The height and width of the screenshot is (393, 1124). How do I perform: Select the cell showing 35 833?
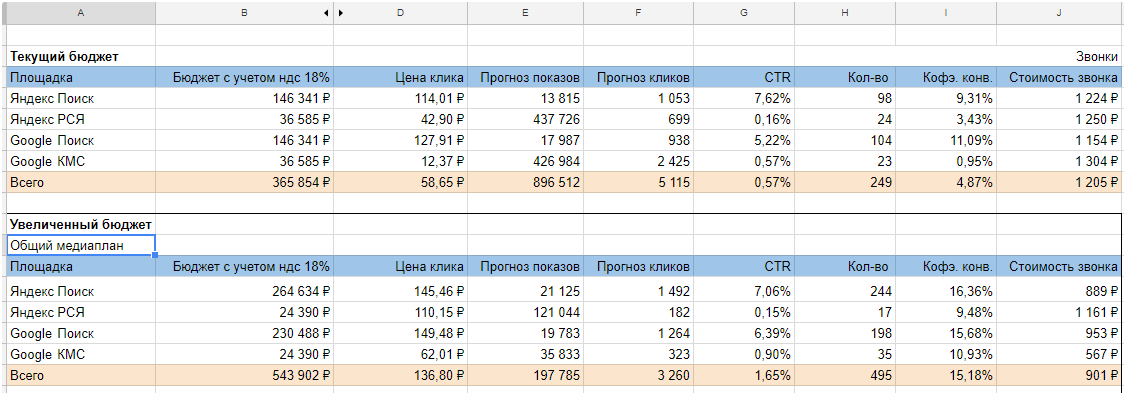(525, 355)
